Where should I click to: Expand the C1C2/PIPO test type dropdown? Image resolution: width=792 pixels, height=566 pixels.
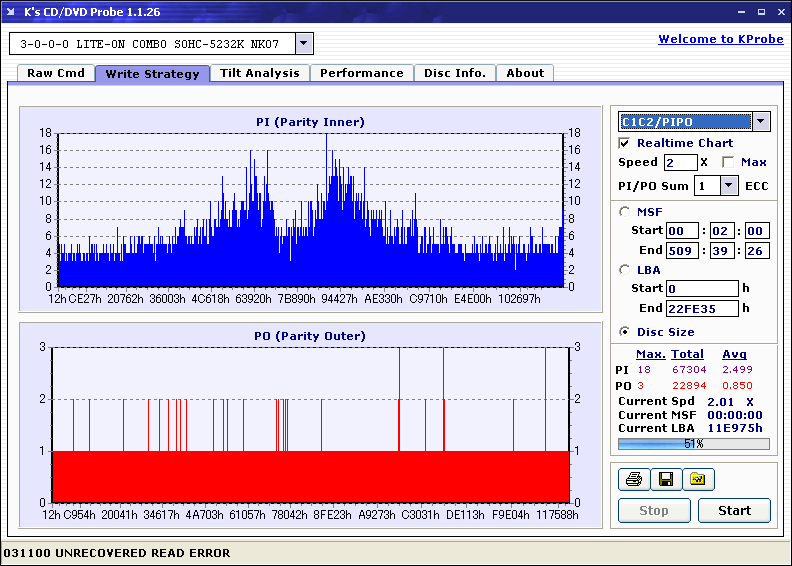[x=761, y=122]
